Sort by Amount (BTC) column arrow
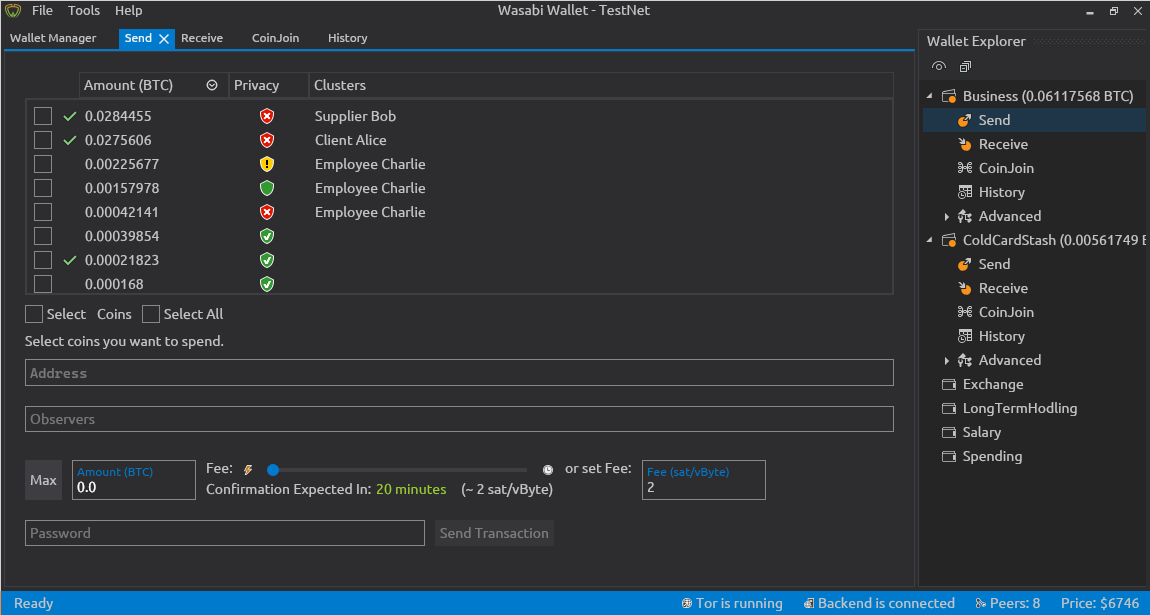 click(212, 85)
